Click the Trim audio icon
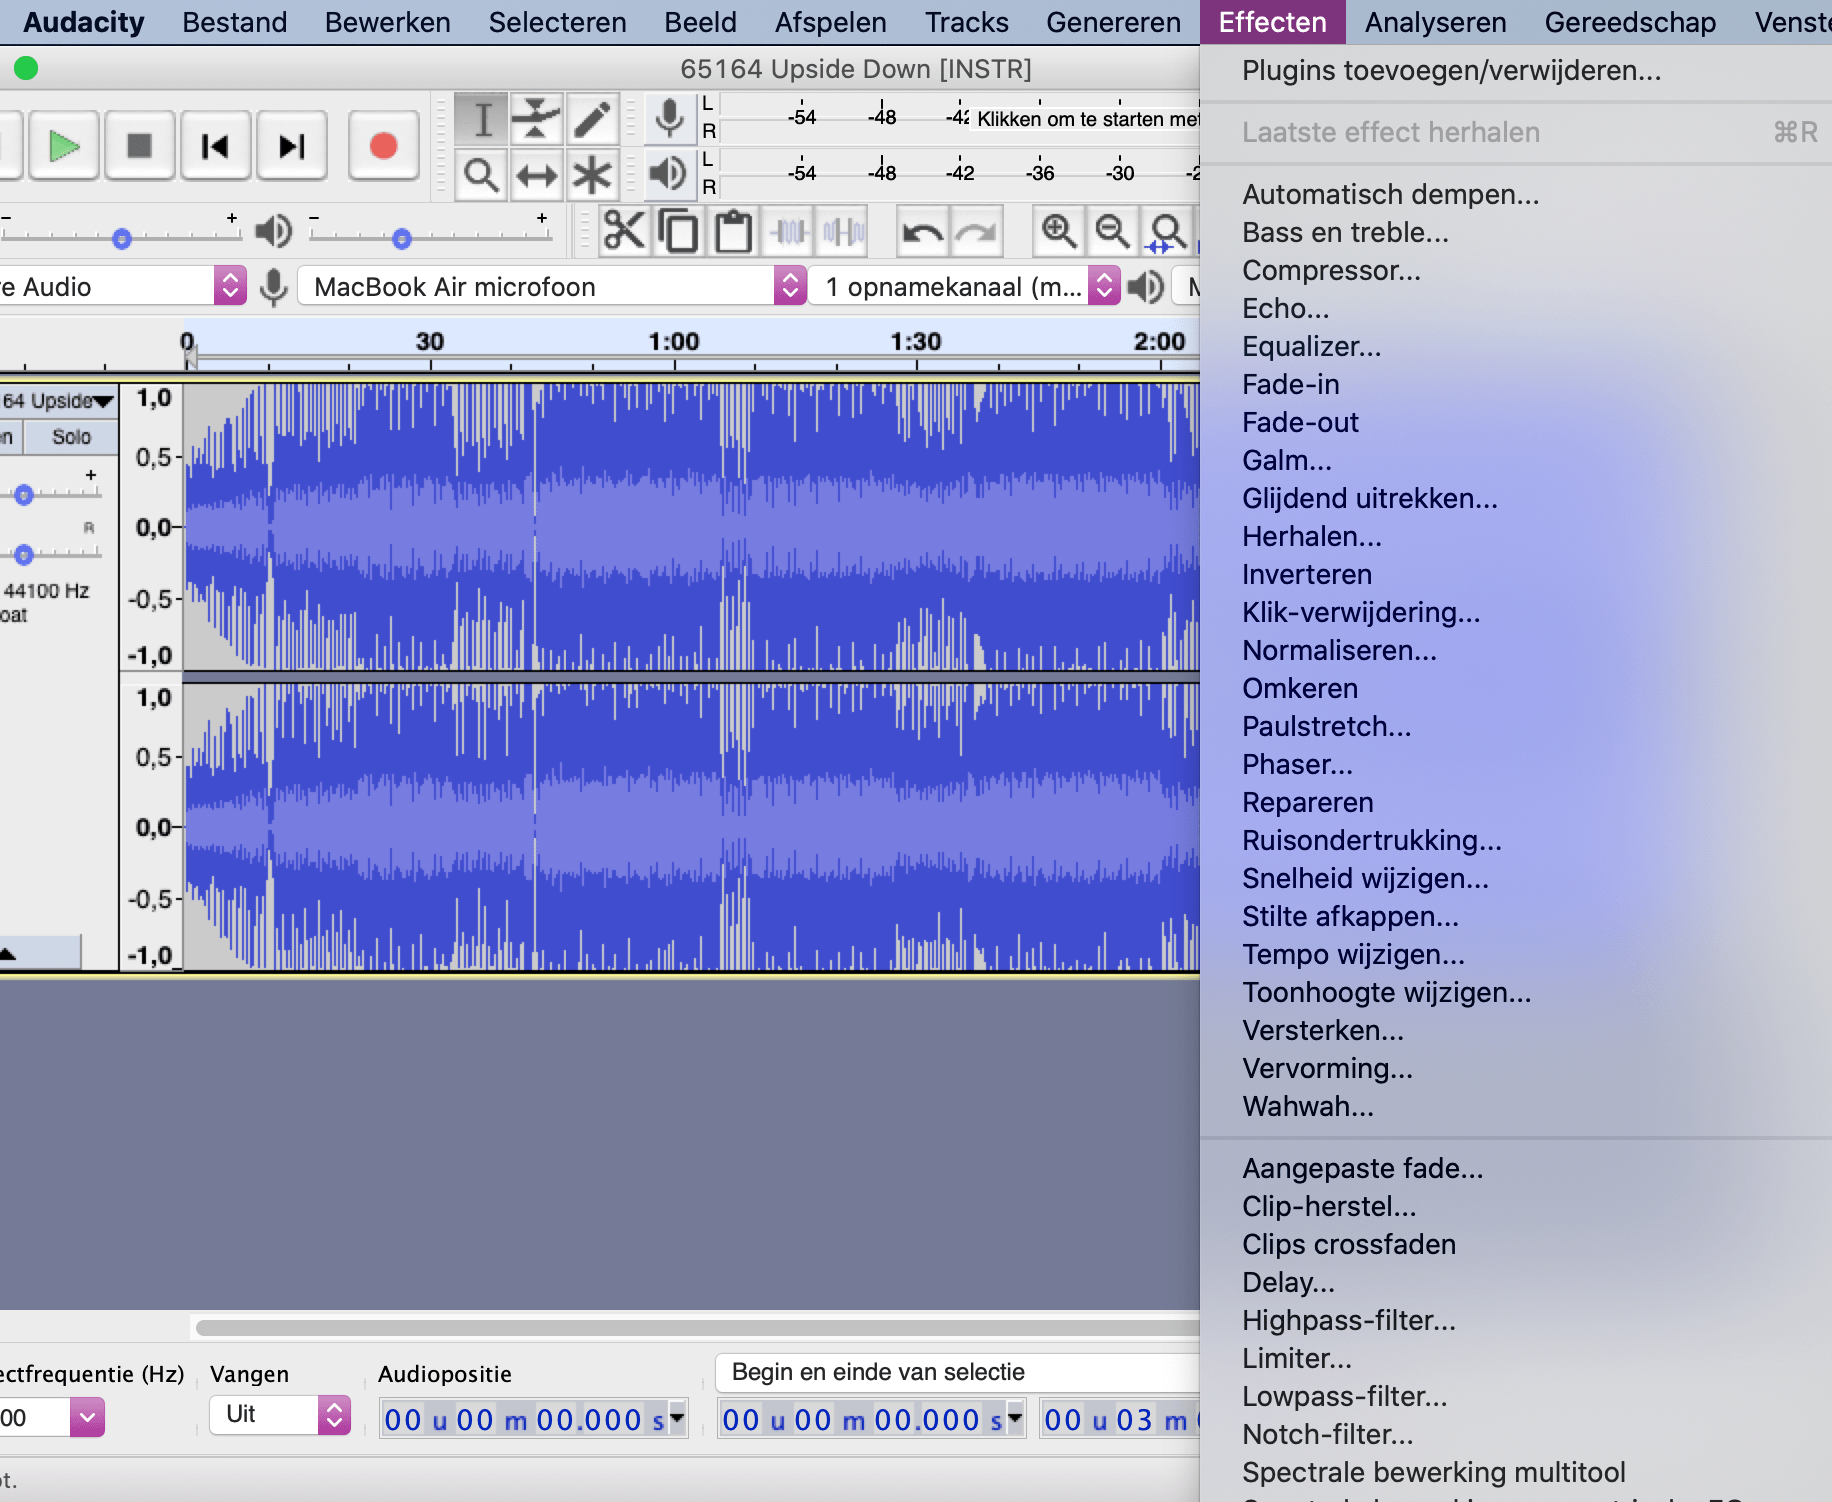Image resolution: width=1832 pixels, height=1502 pixels. 788,231
